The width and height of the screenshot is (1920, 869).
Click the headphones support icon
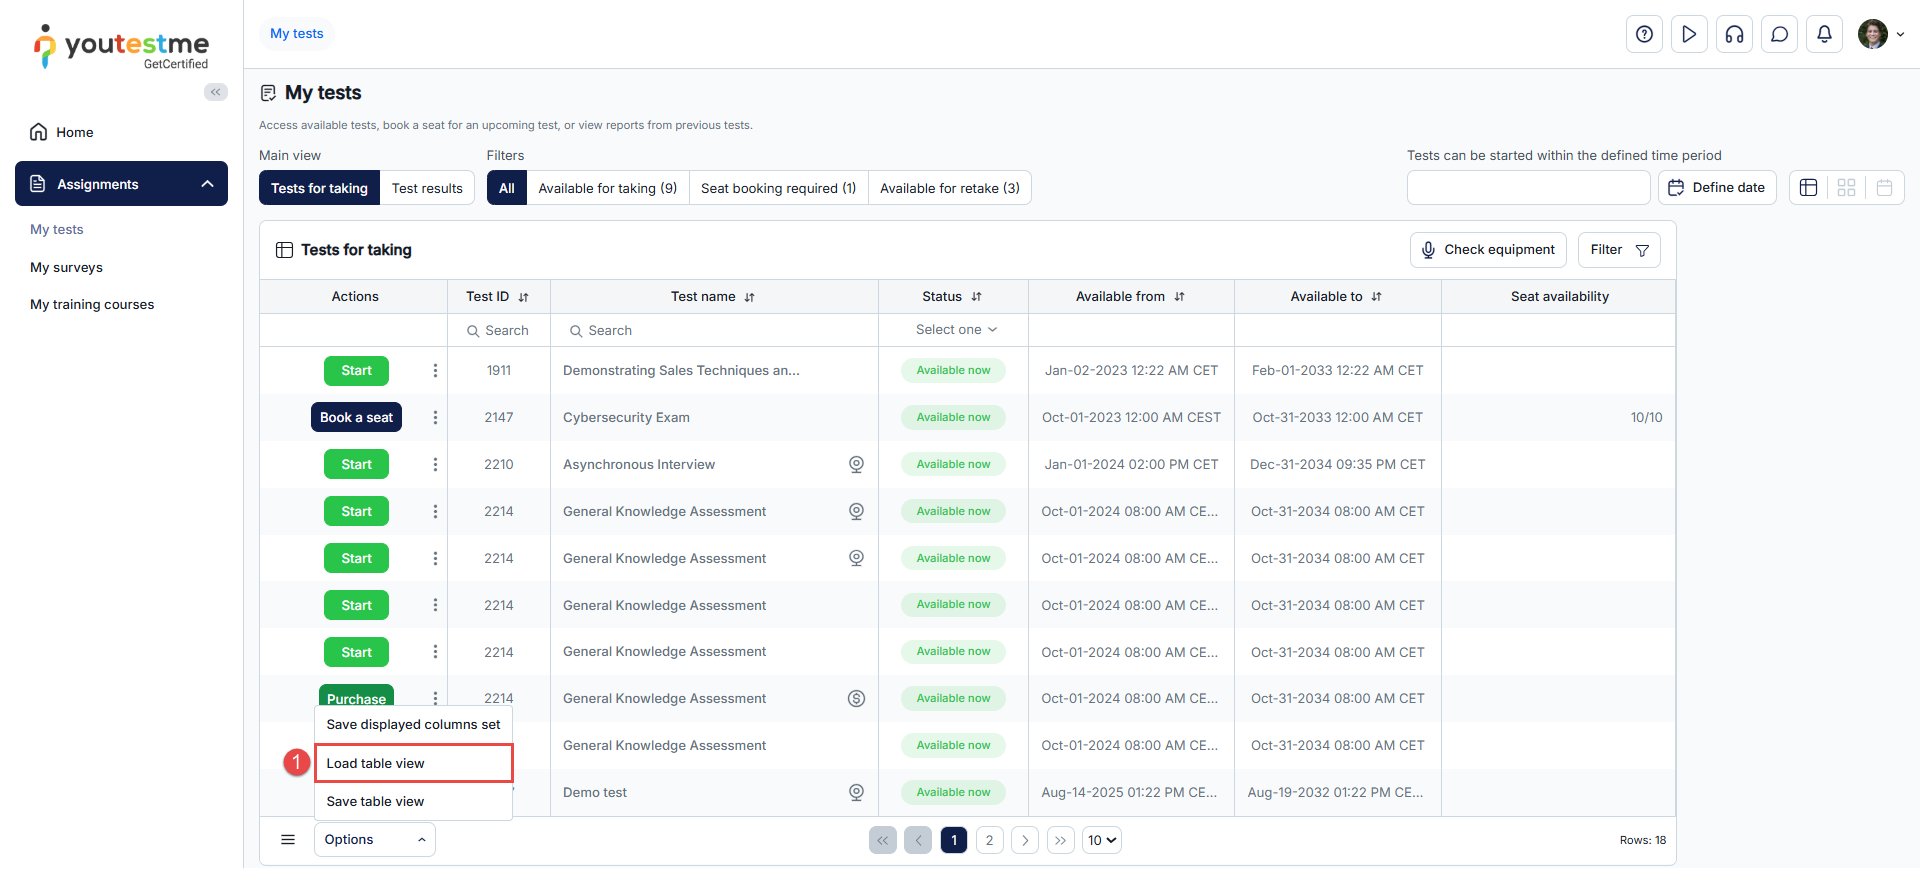click(1734, 34)
